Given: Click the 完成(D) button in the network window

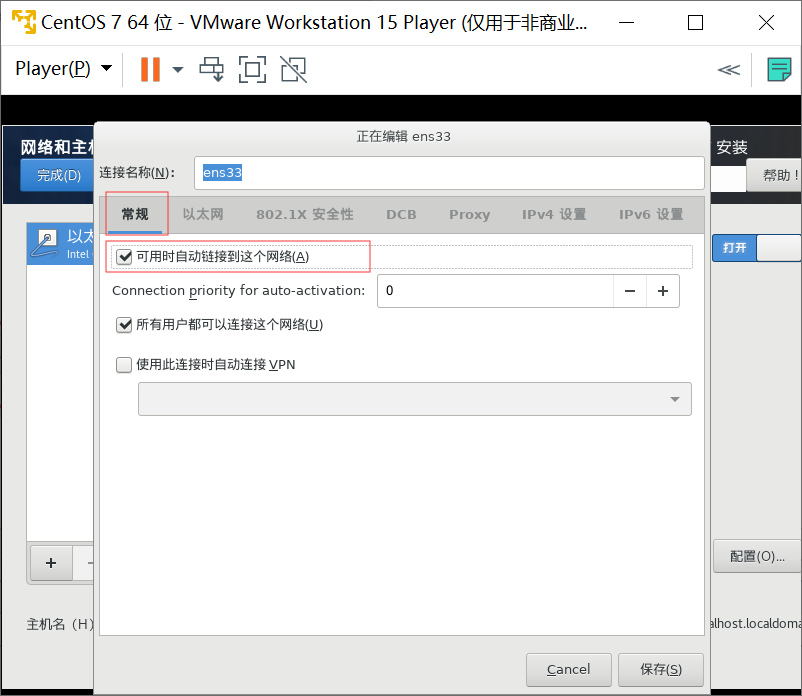Looking at the screenshot, I should 58,175.
